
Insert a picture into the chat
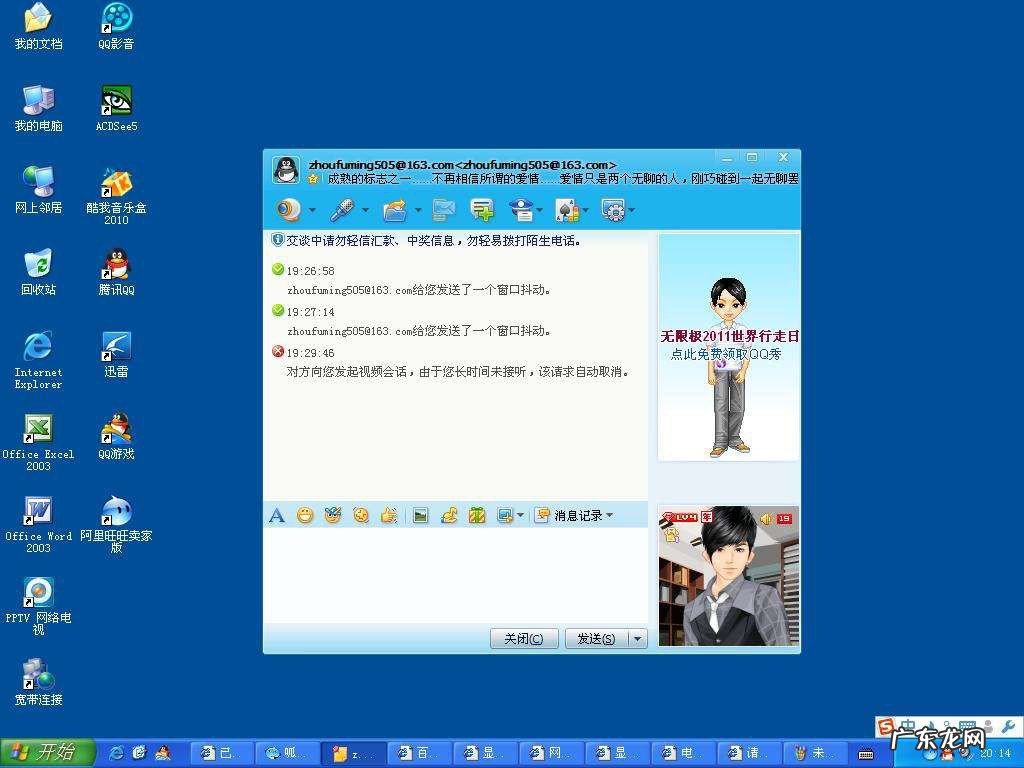pyautogui.click(x=420, y=515)
